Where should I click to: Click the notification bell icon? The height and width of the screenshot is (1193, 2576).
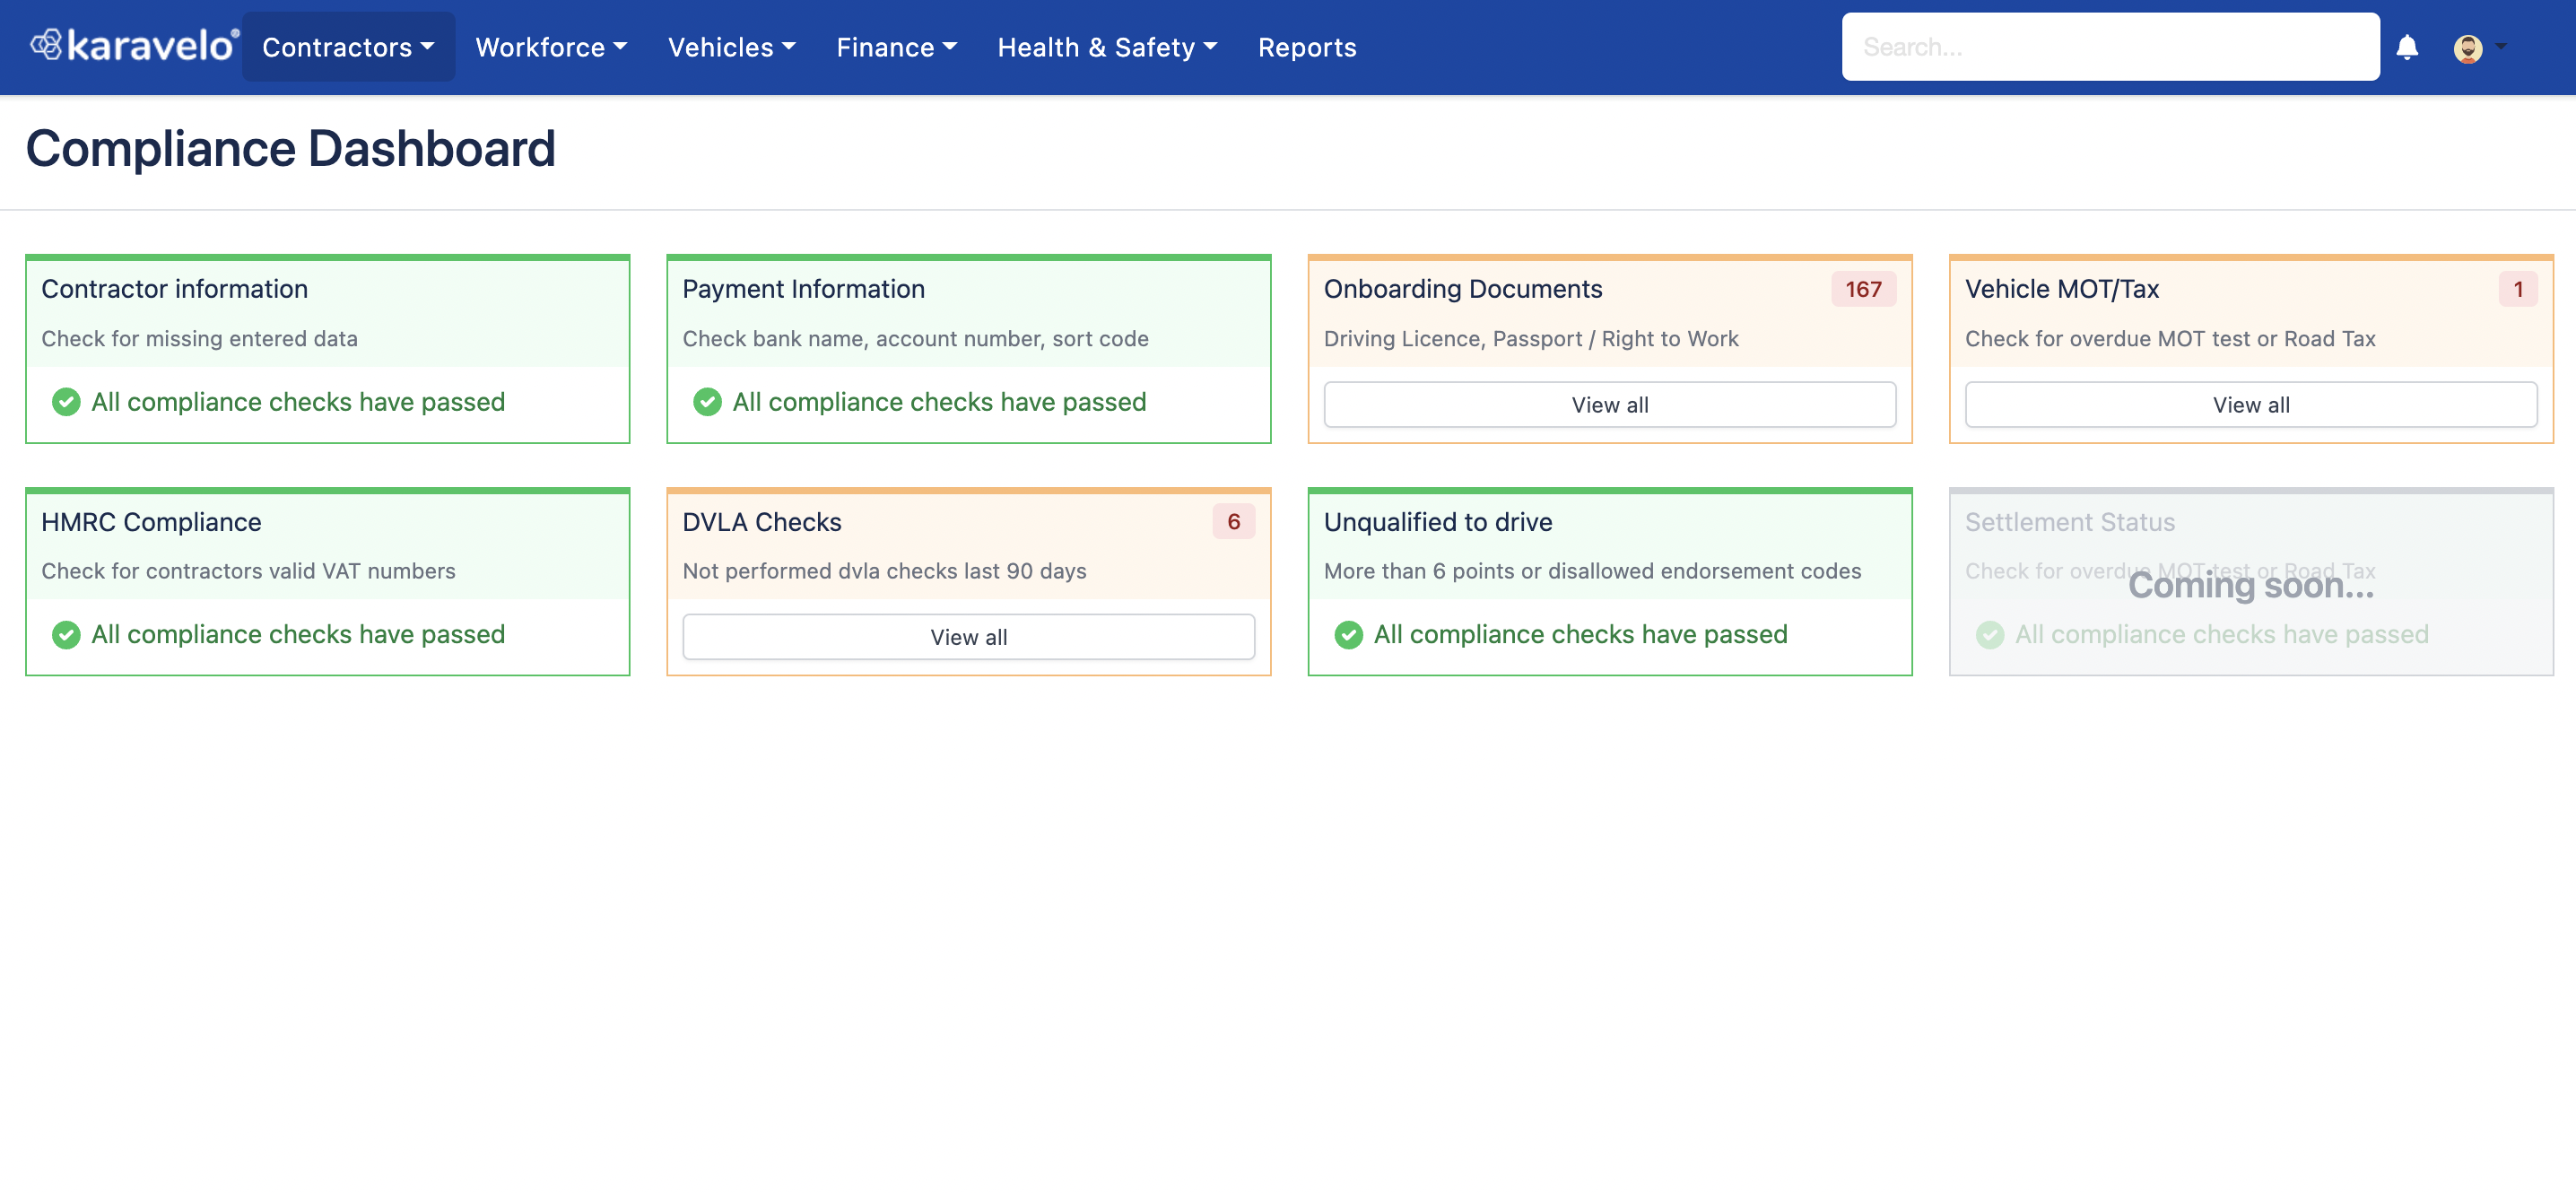point(2406,46)
